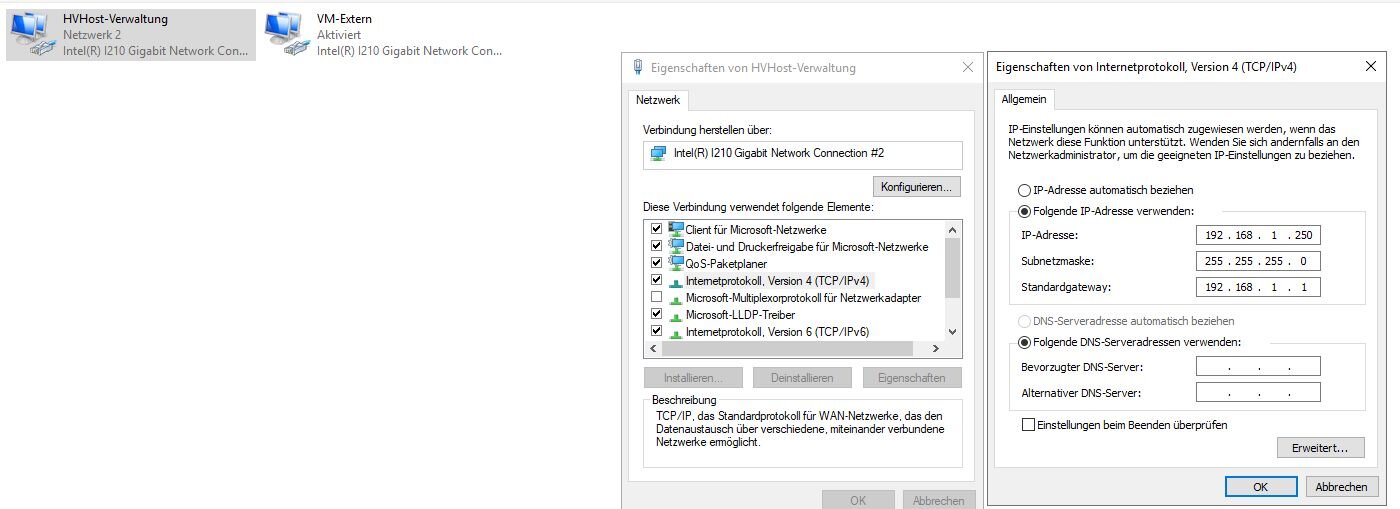
Task: Click the Eigenschaften button under the element list
Action: tap(911, 378)
